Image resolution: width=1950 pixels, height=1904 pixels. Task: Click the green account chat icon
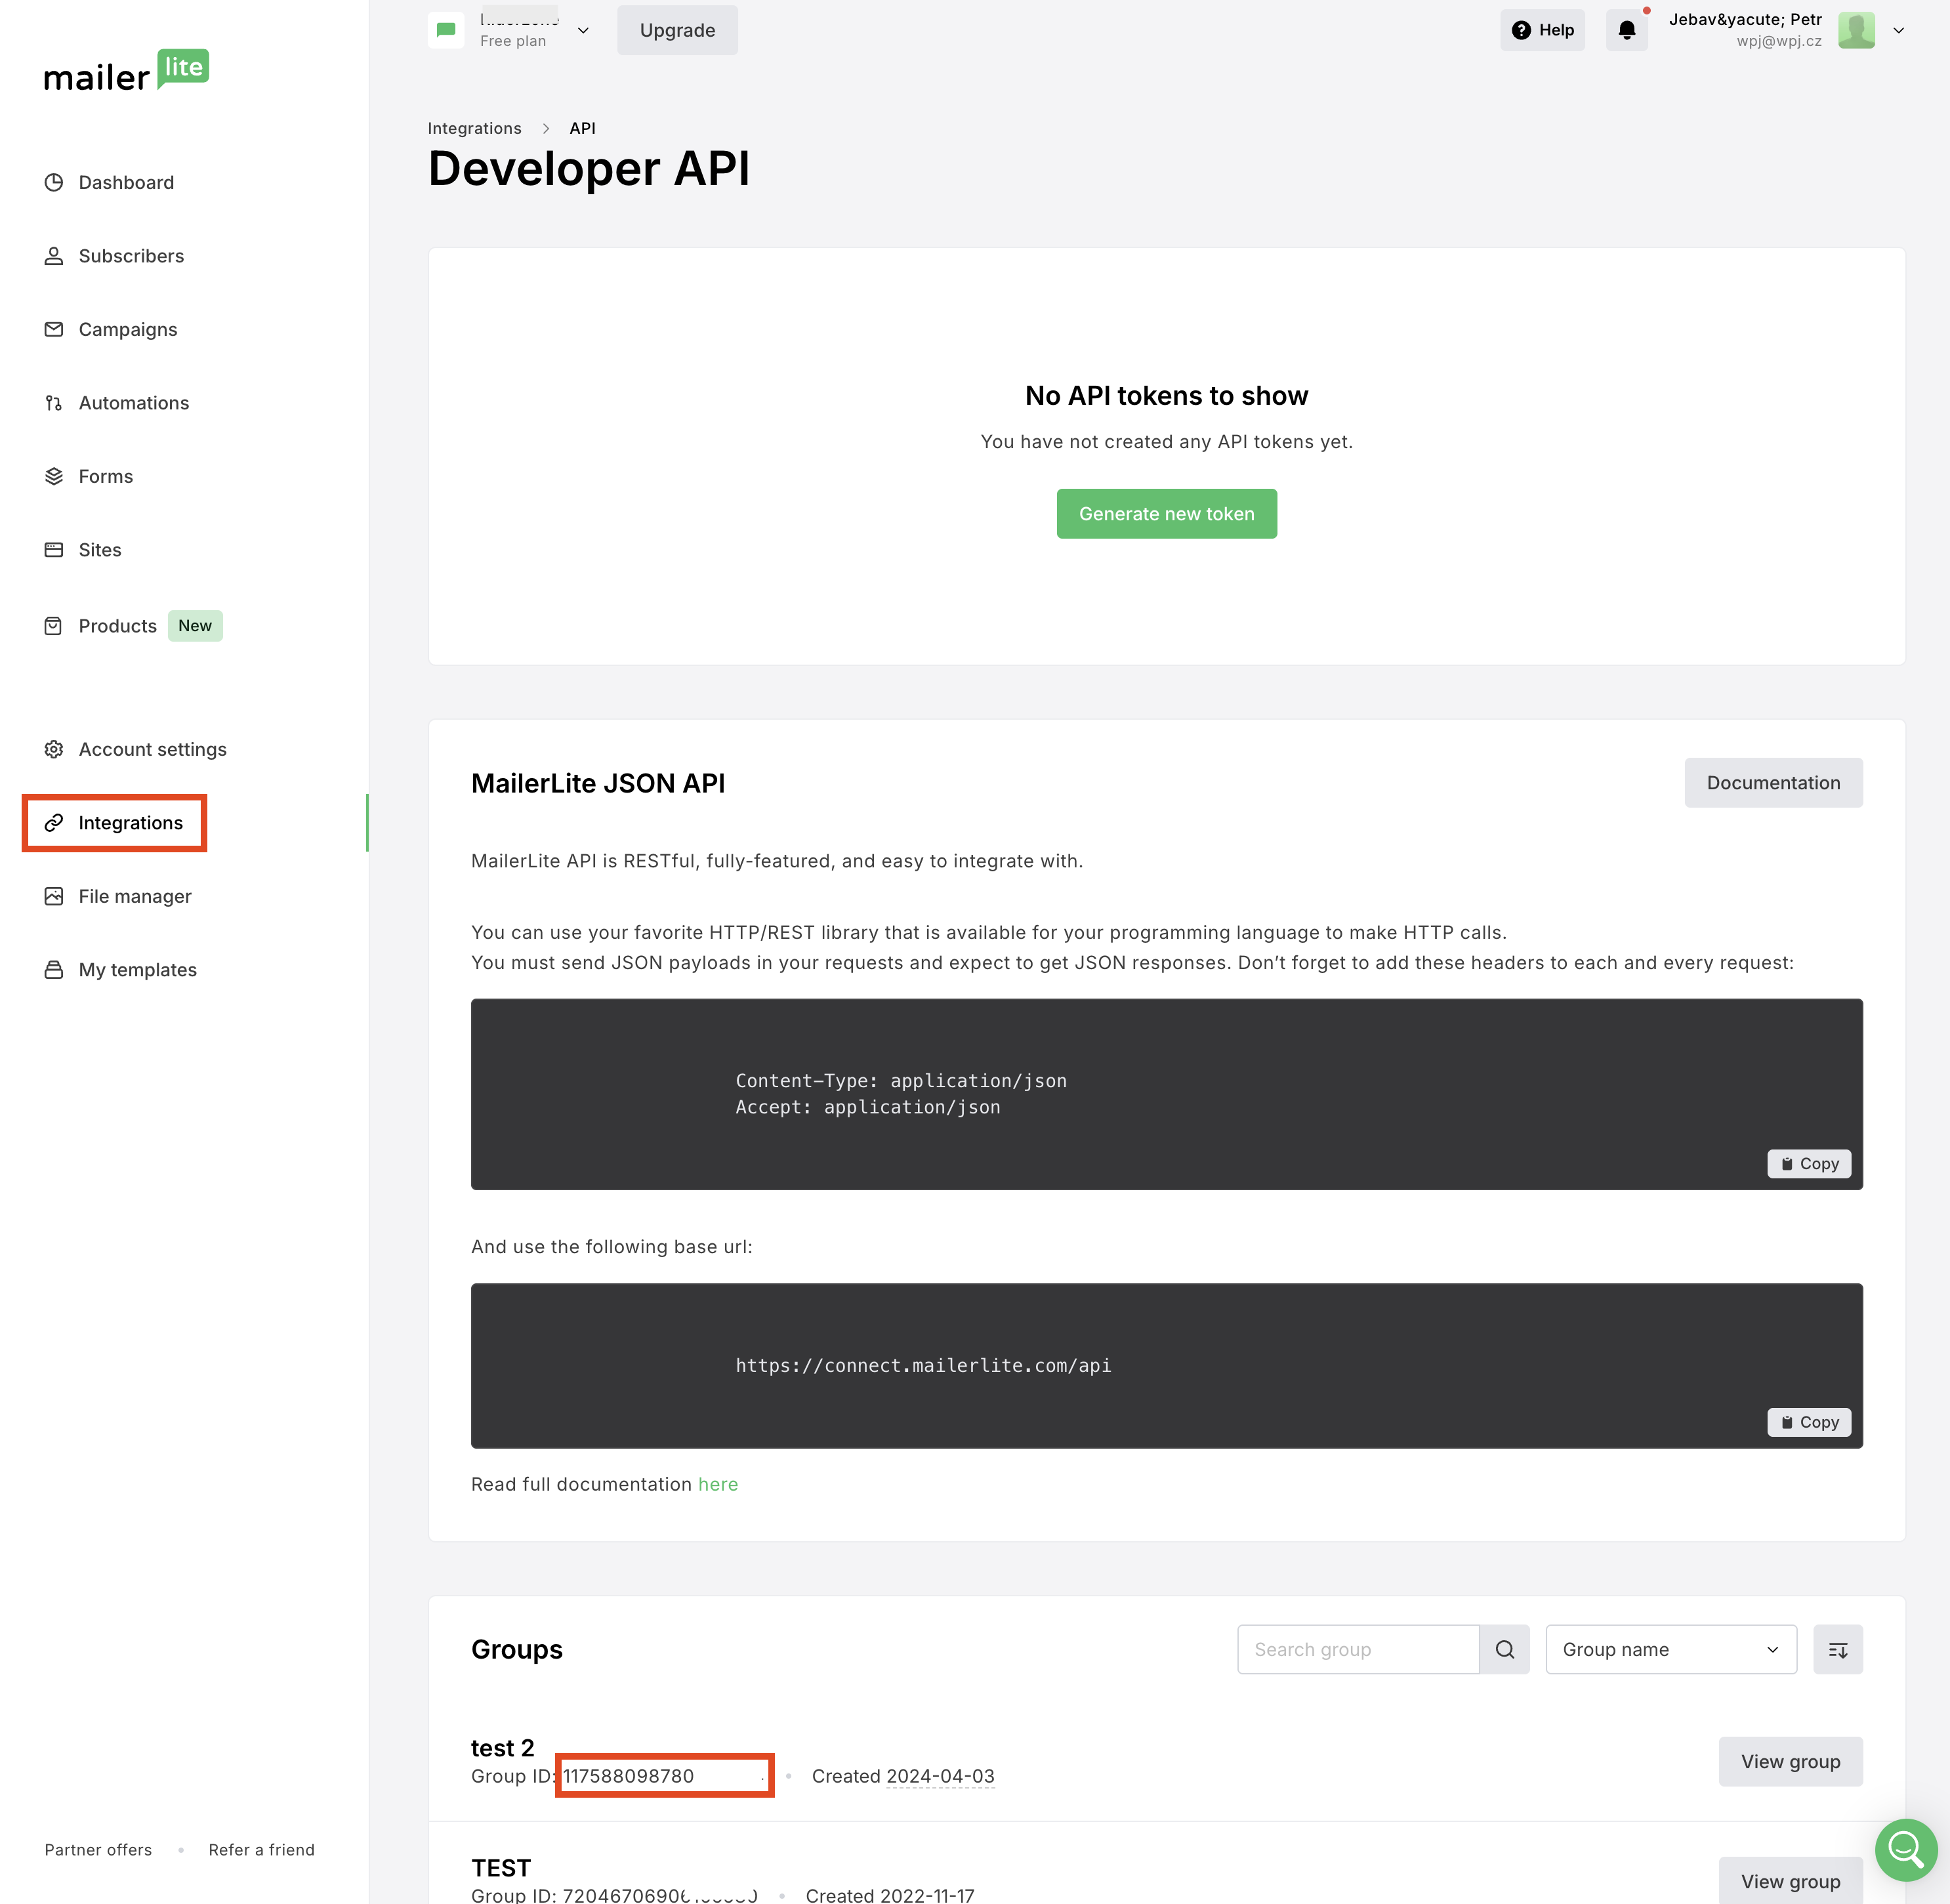pos(446,30)
